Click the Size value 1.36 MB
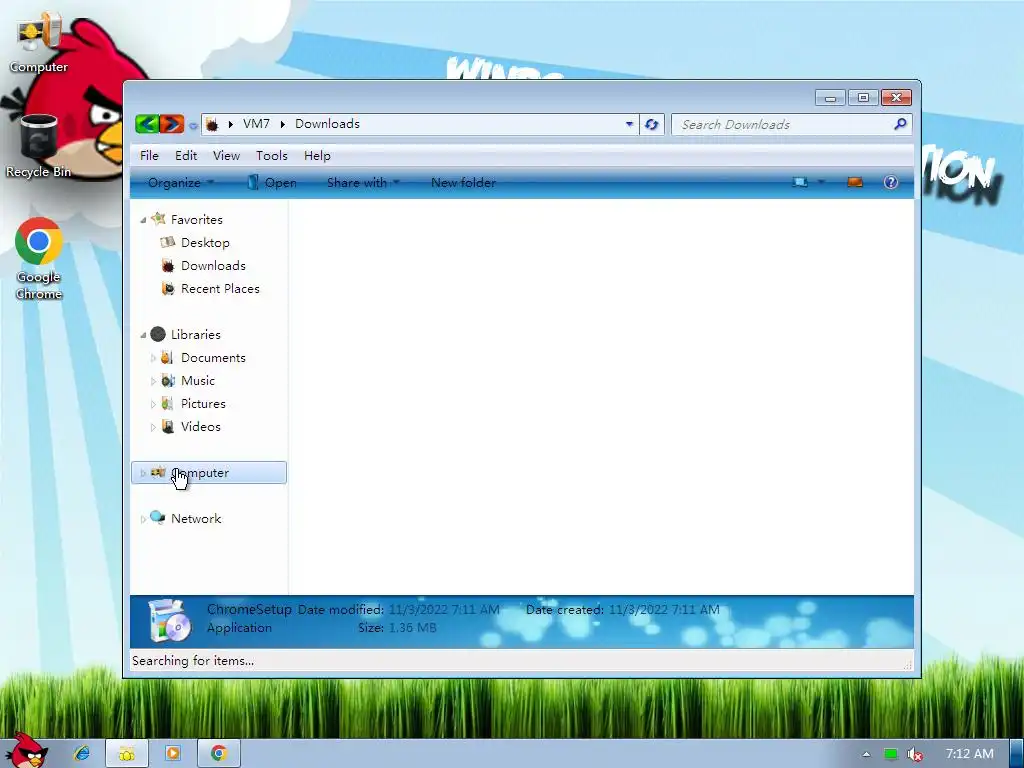 tap(412, 628)
